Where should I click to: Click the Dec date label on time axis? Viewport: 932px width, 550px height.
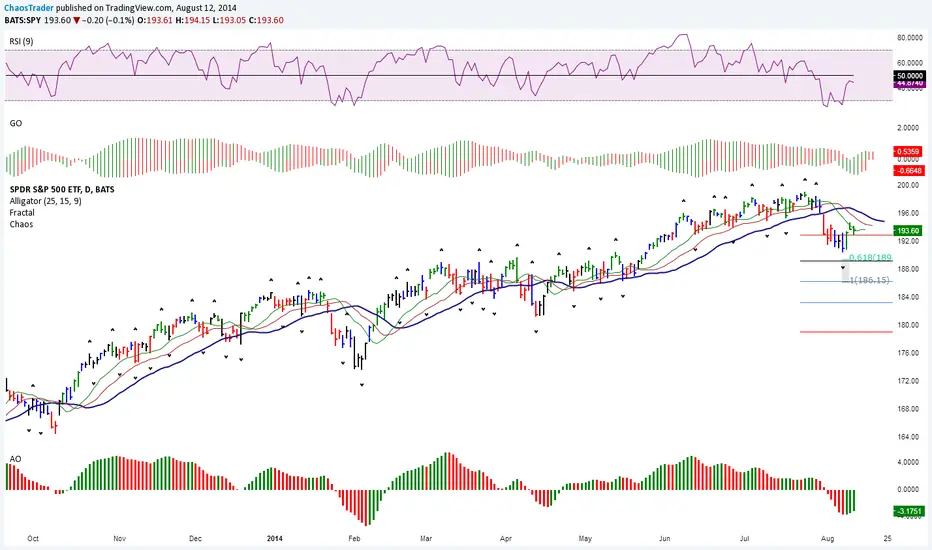195,539
